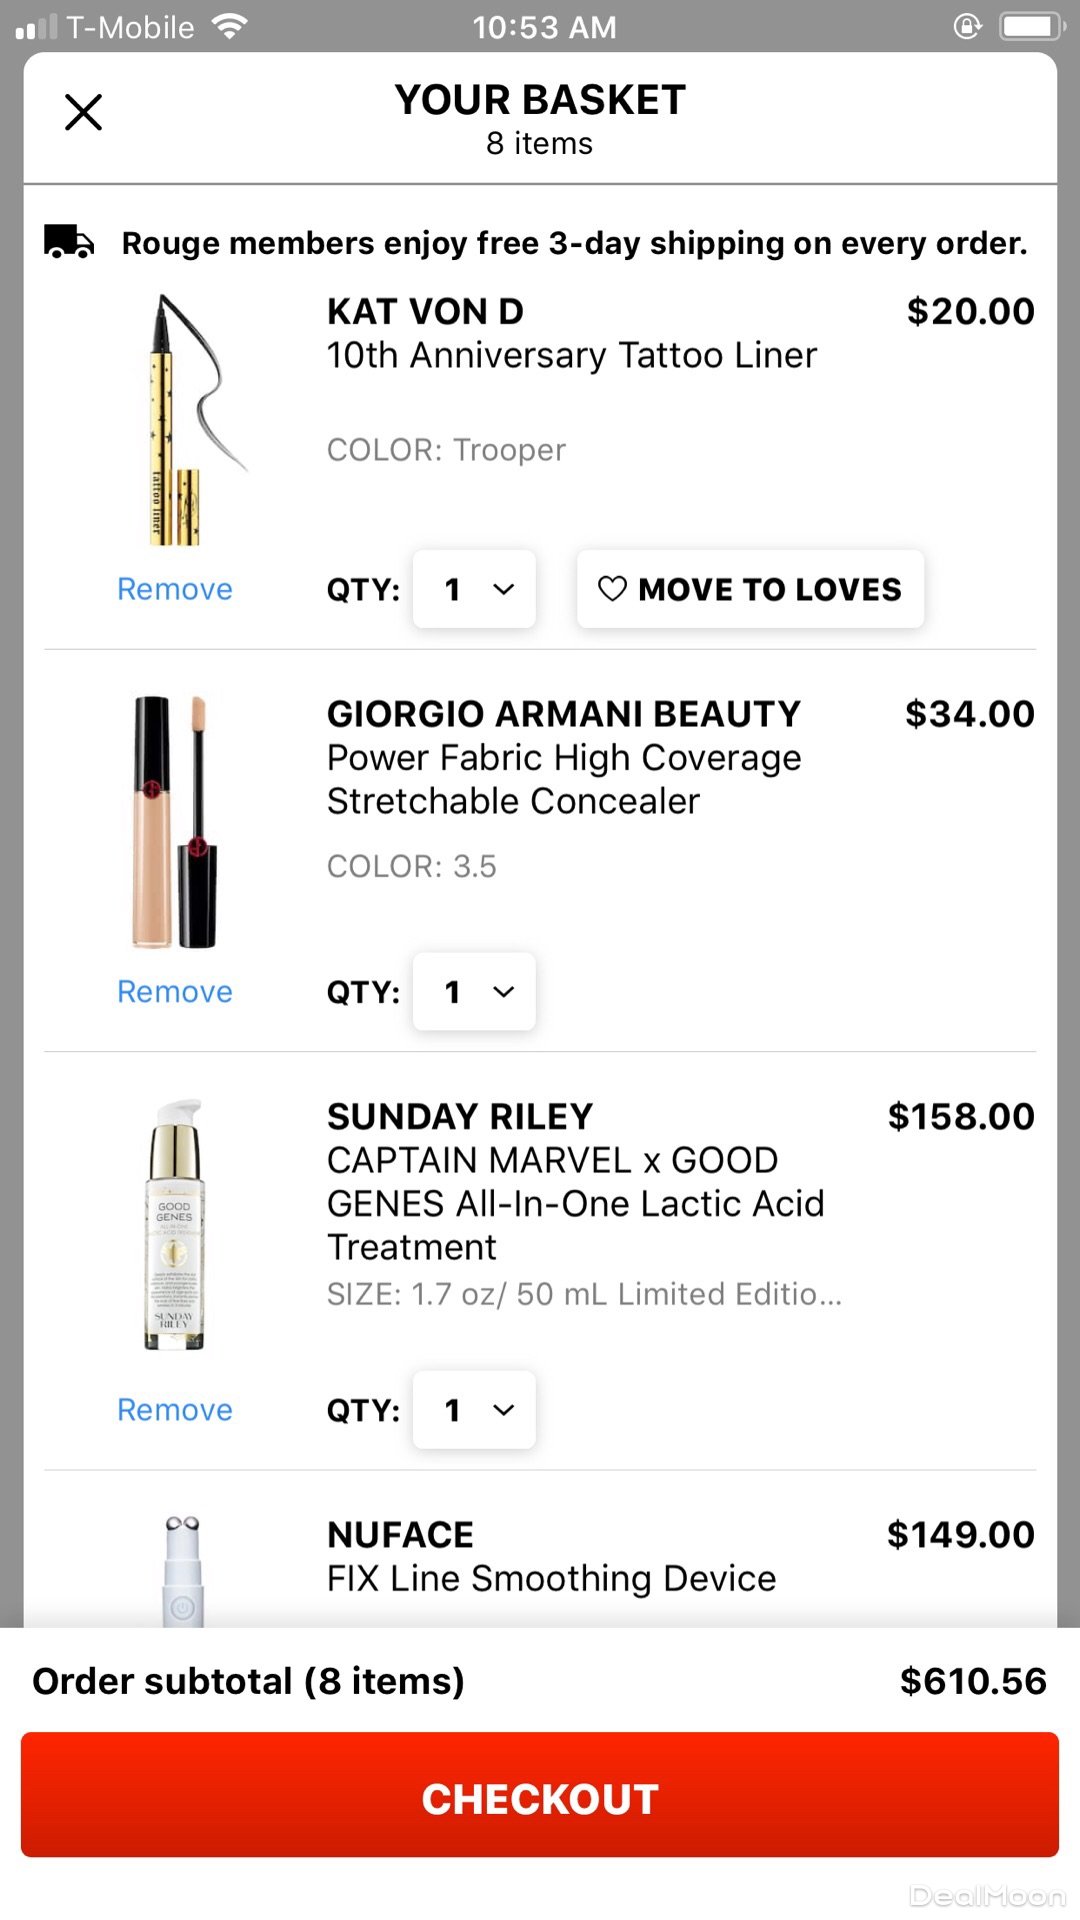The height and width of the screenshot is (1920, 1080).
Task: View the Good Genes bottle image
Action: (176, 1225)
